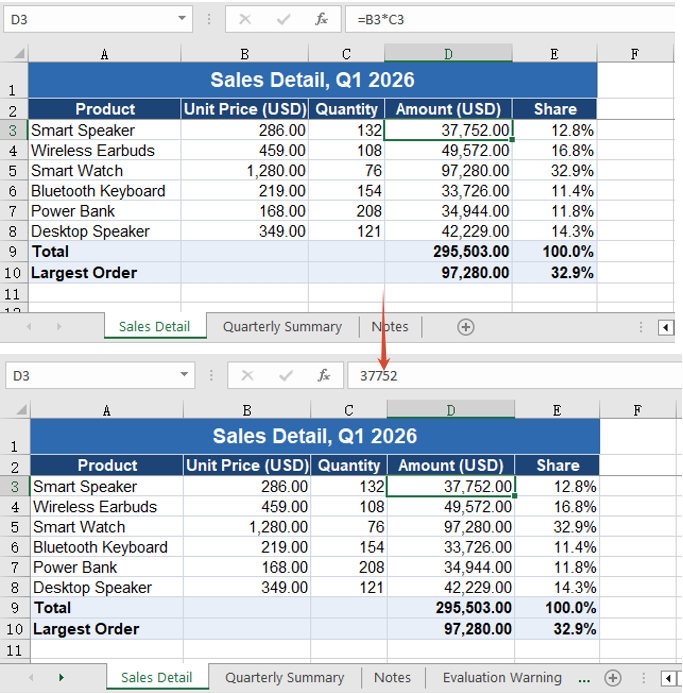Select column C header in bottom spreadsheet

click(x=349, y=410)
